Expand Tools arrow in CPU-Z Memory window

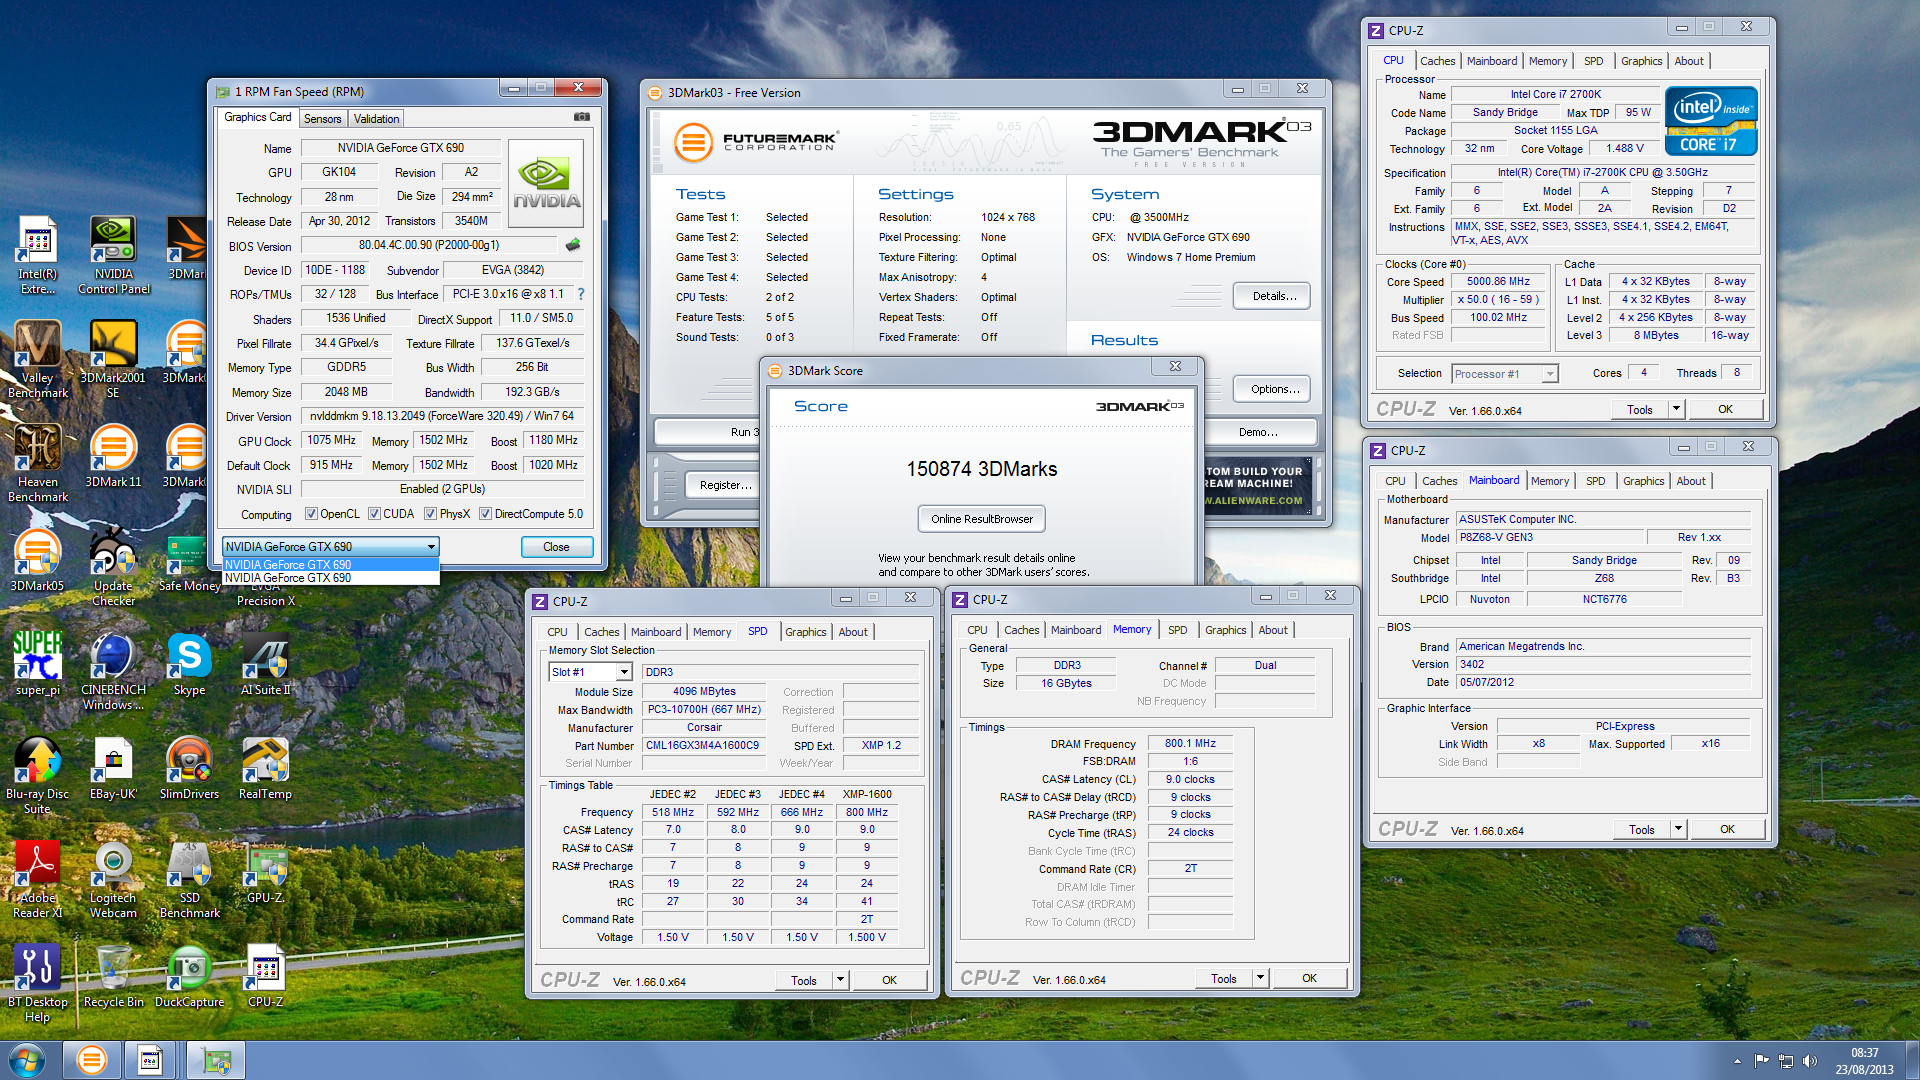pyautogui.click(x=1260, y=978)
